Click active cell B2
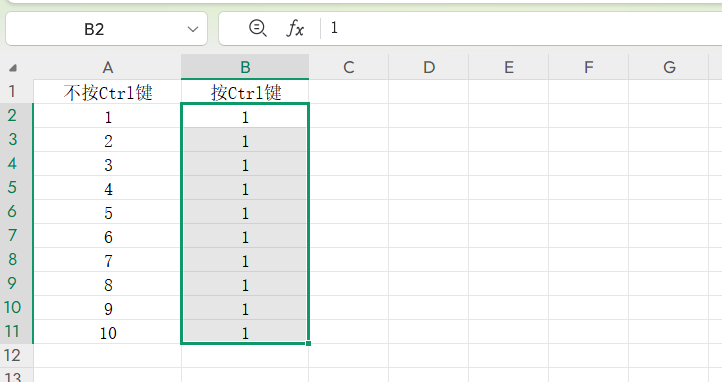 click(x=245, y=116)
